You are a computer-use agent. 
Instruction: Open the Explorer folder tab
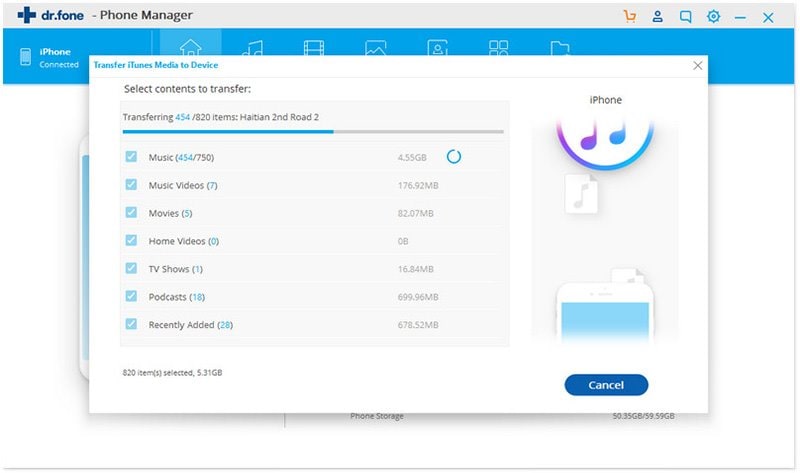(x=560, y=48)
